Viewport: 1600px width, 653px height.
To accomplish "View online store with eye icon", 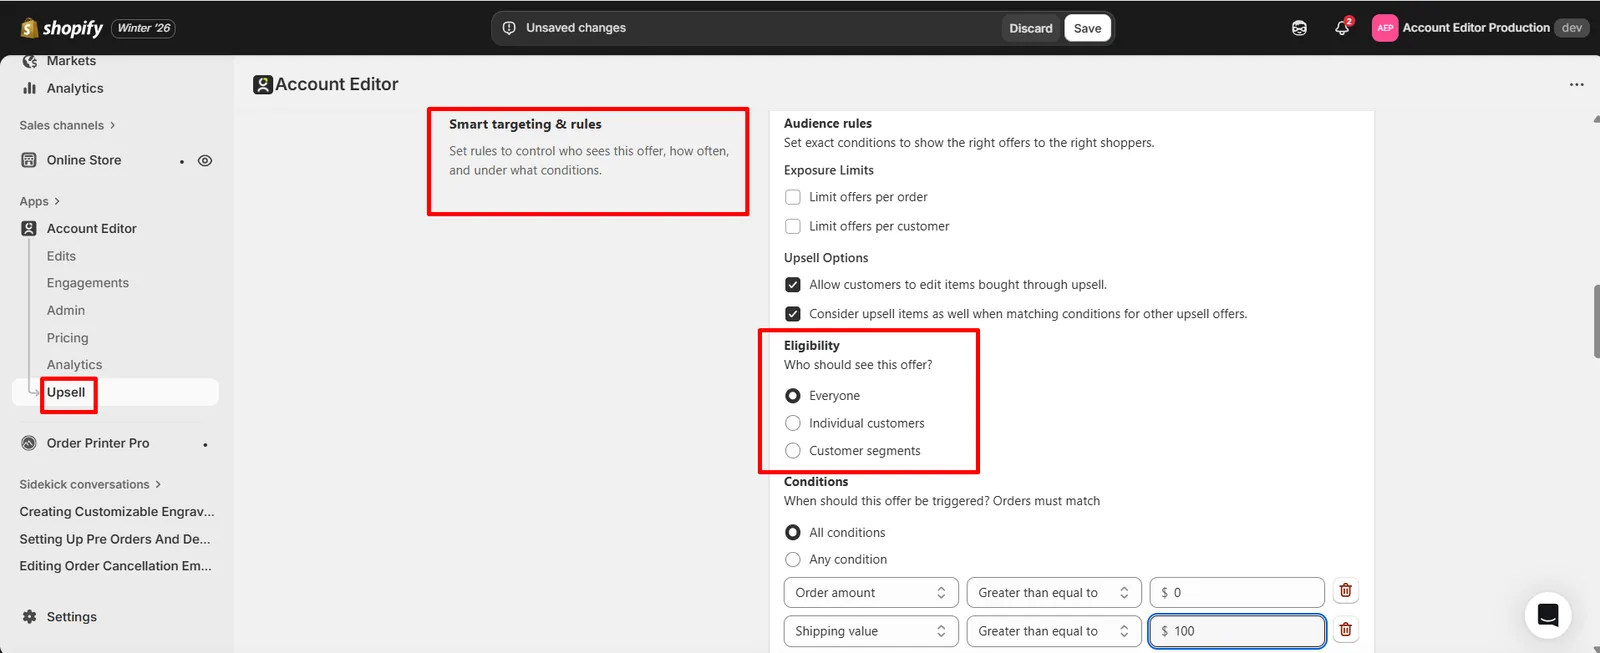I will [x=205, y=160].
